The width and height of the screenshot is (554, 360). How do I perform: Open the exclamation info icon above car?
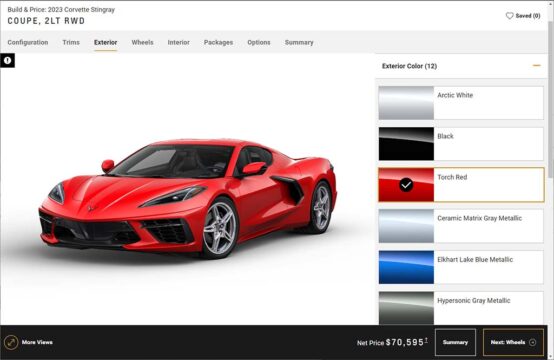[7, 60]
